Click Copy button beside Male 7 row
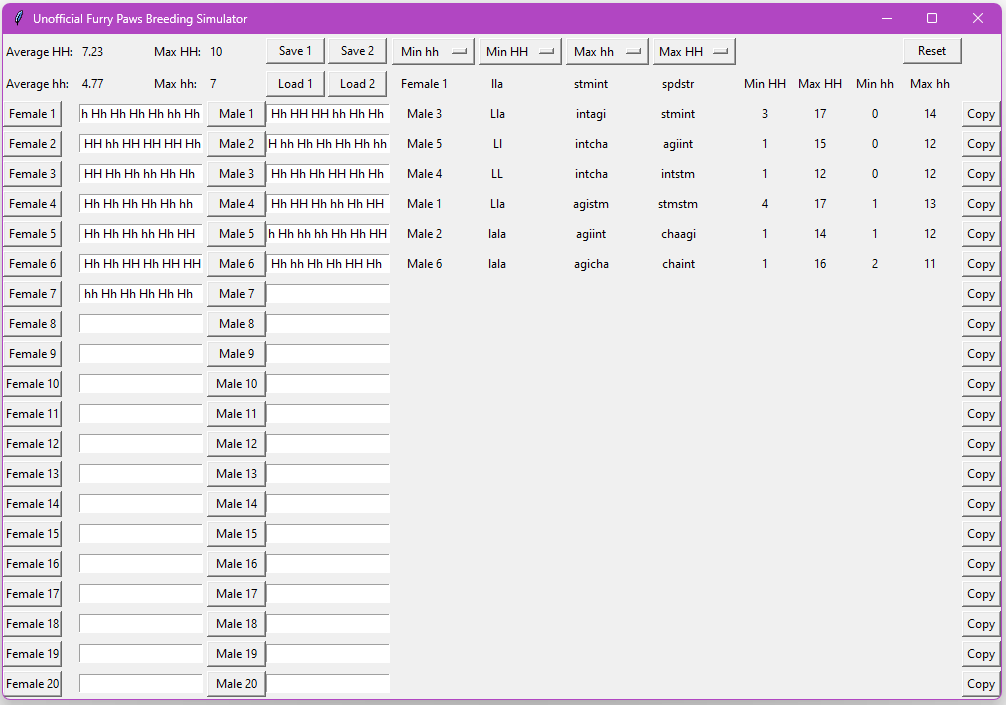This screenshot has height=705, width=1006. [x=980, y=294]
